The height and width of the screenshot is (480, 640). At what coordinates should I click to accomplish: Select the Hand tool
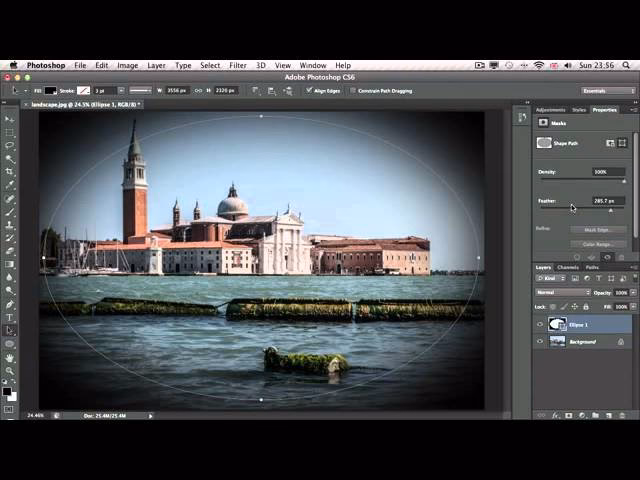click(x=9, y=358)
